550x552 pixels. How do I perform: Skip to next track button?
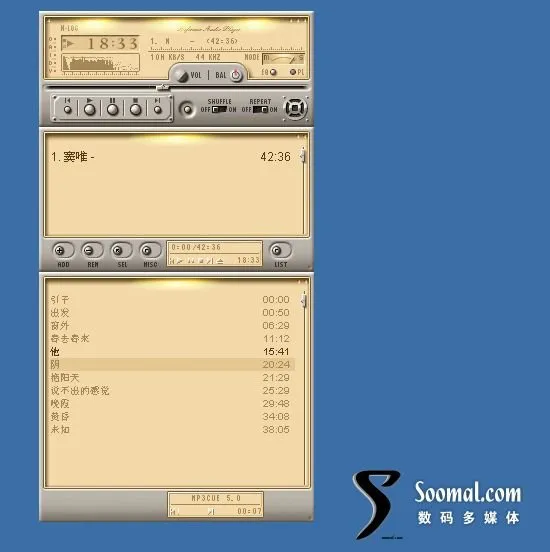pos(158,109)
